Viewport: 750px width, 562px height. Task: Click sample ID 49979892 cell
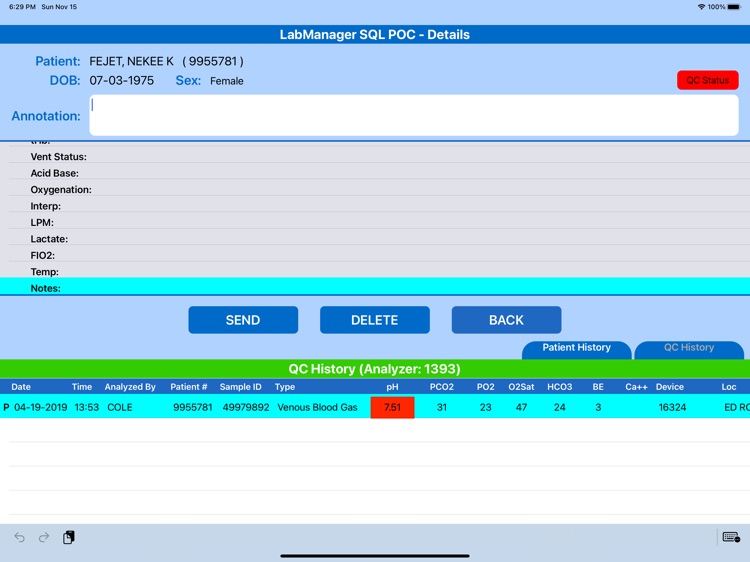pos(246,407)
